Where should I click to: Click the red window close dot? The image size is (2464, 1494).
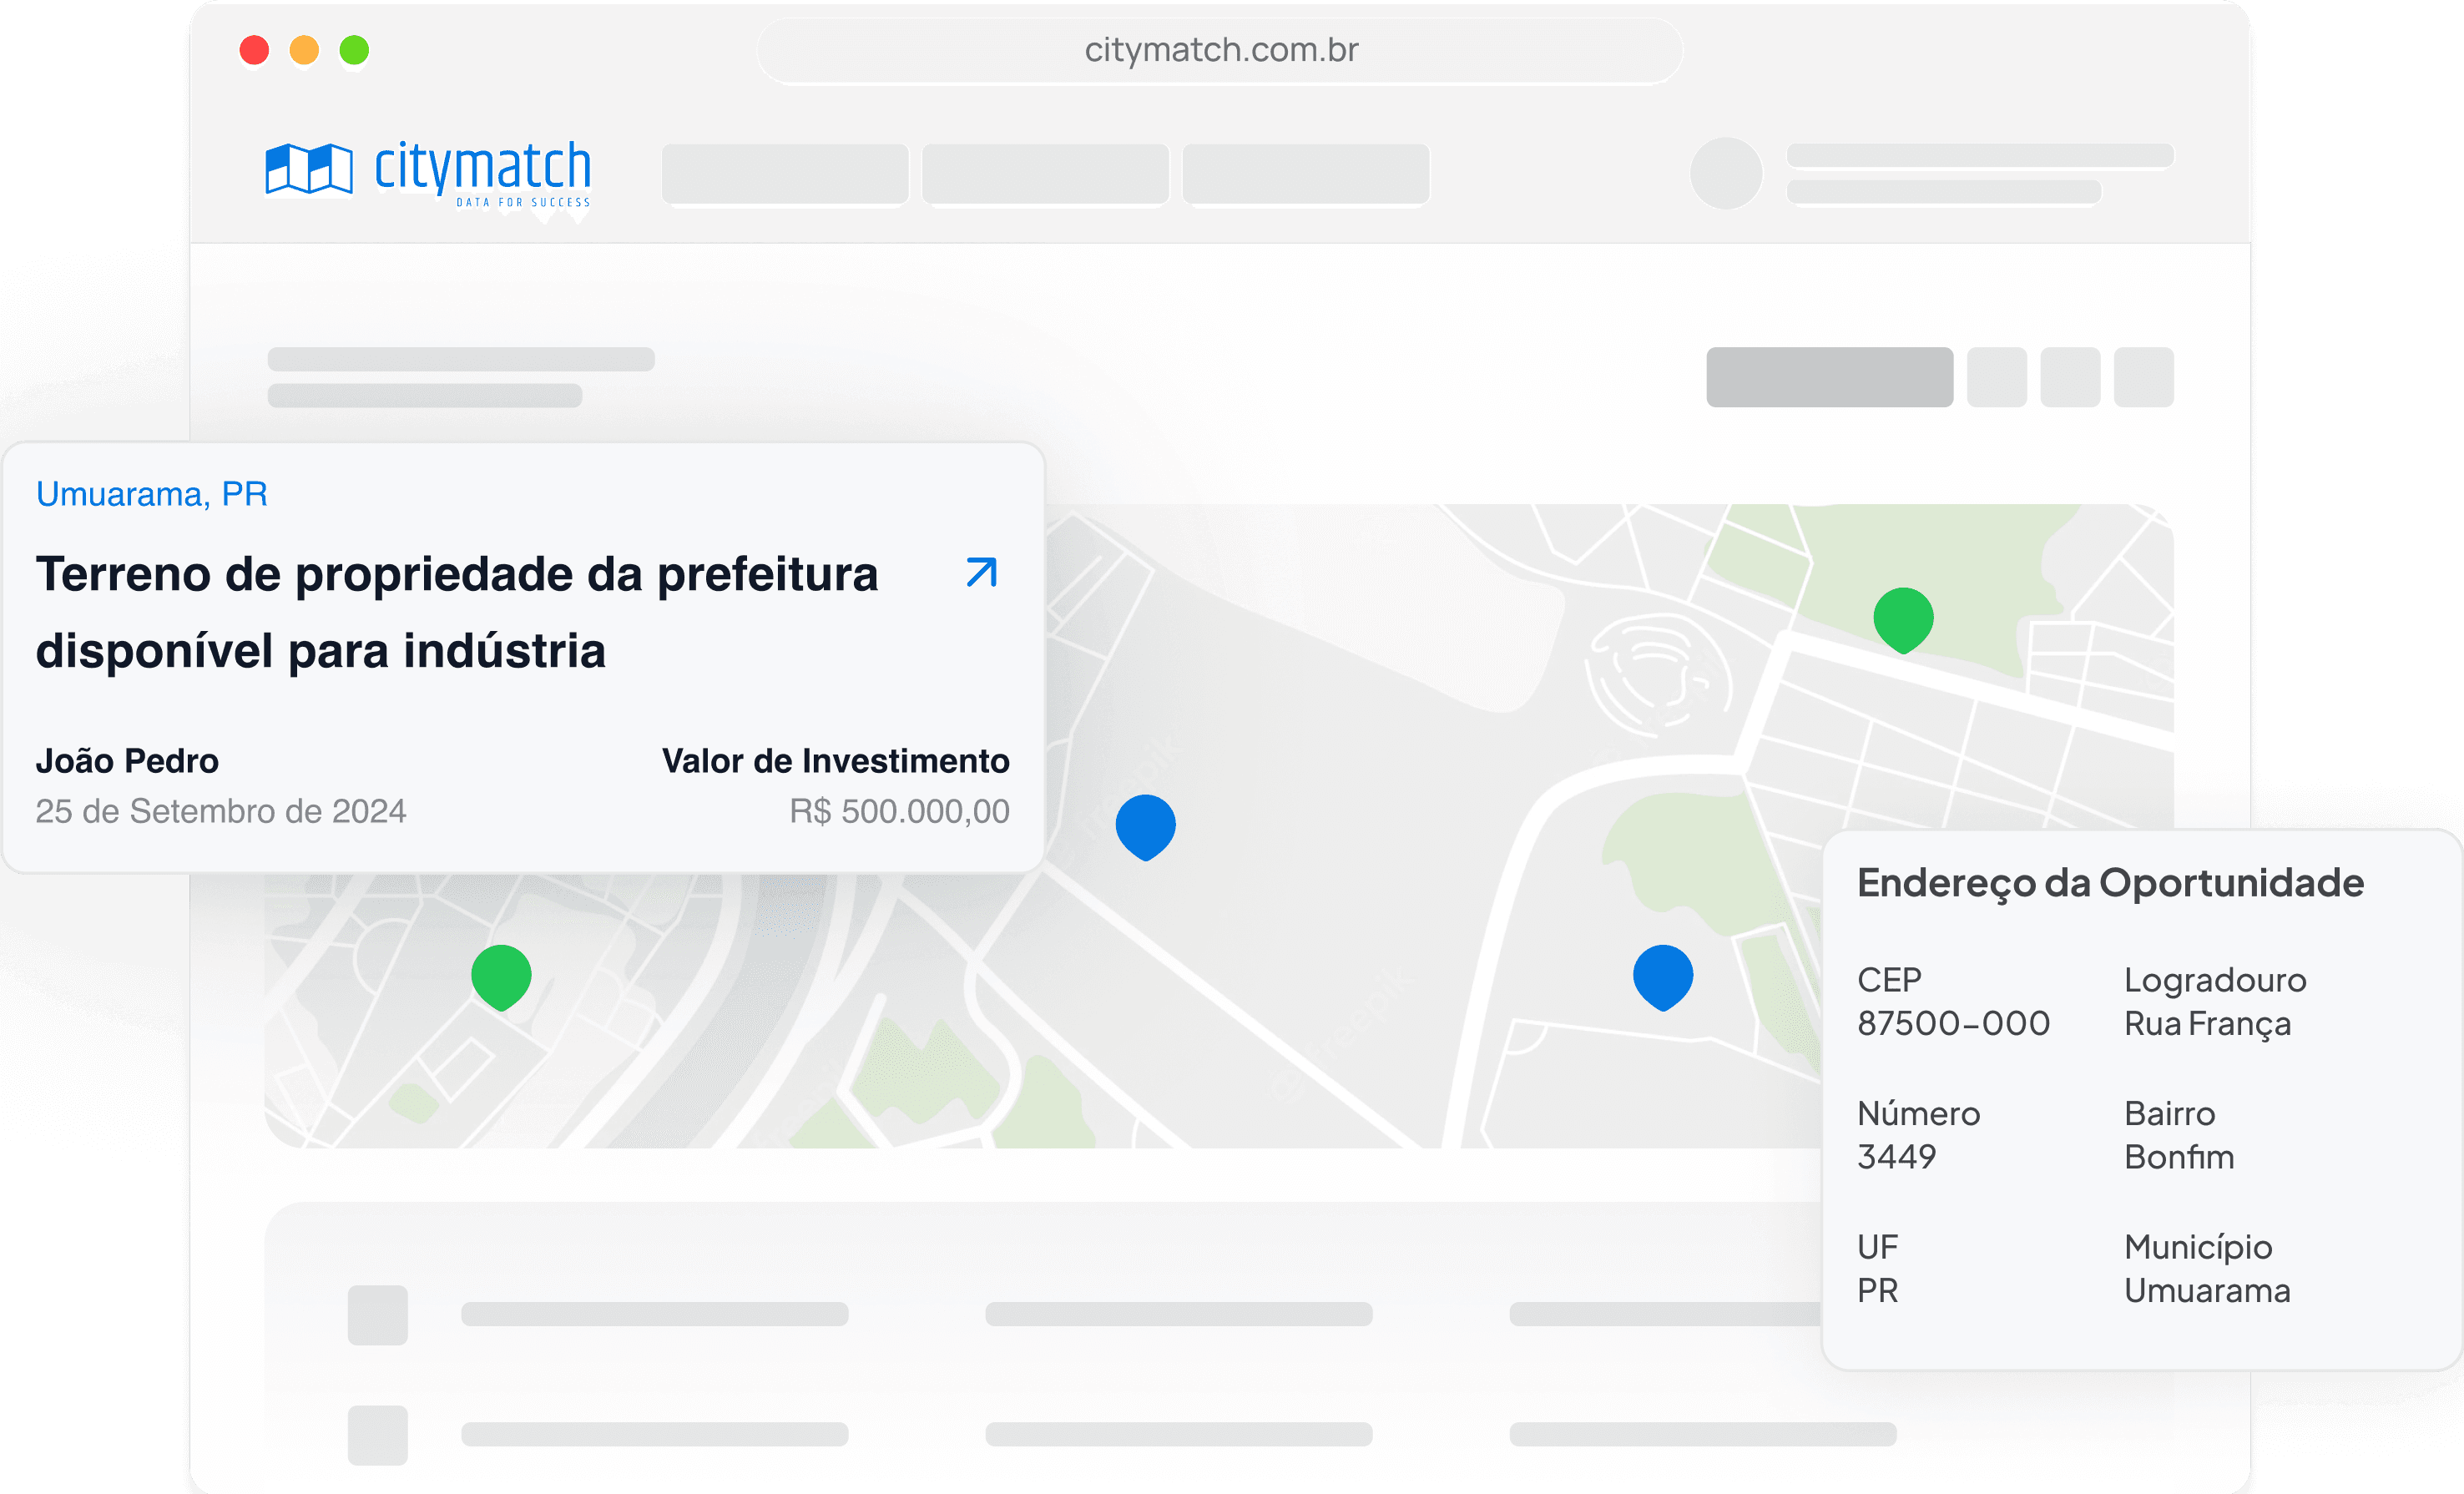point(254,50)
